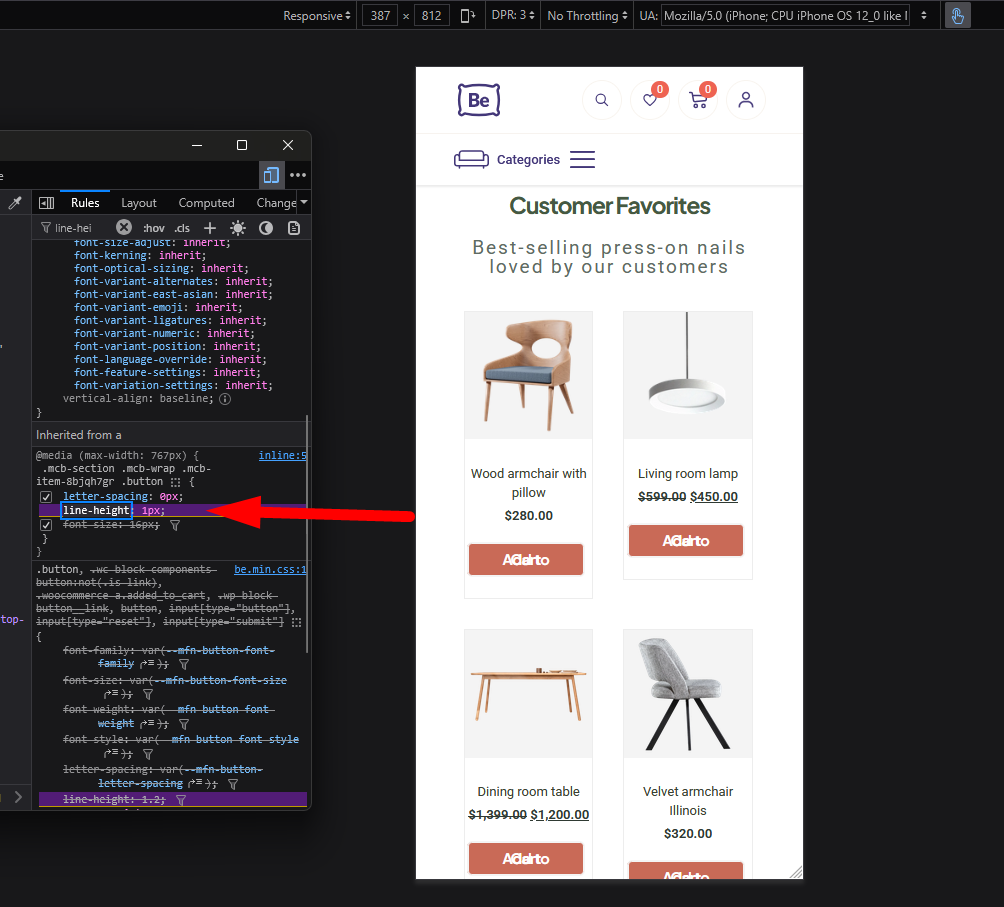Rotate the viewport orientation
This screenshot has height=907, width=1004.
(x=467, y=16)
